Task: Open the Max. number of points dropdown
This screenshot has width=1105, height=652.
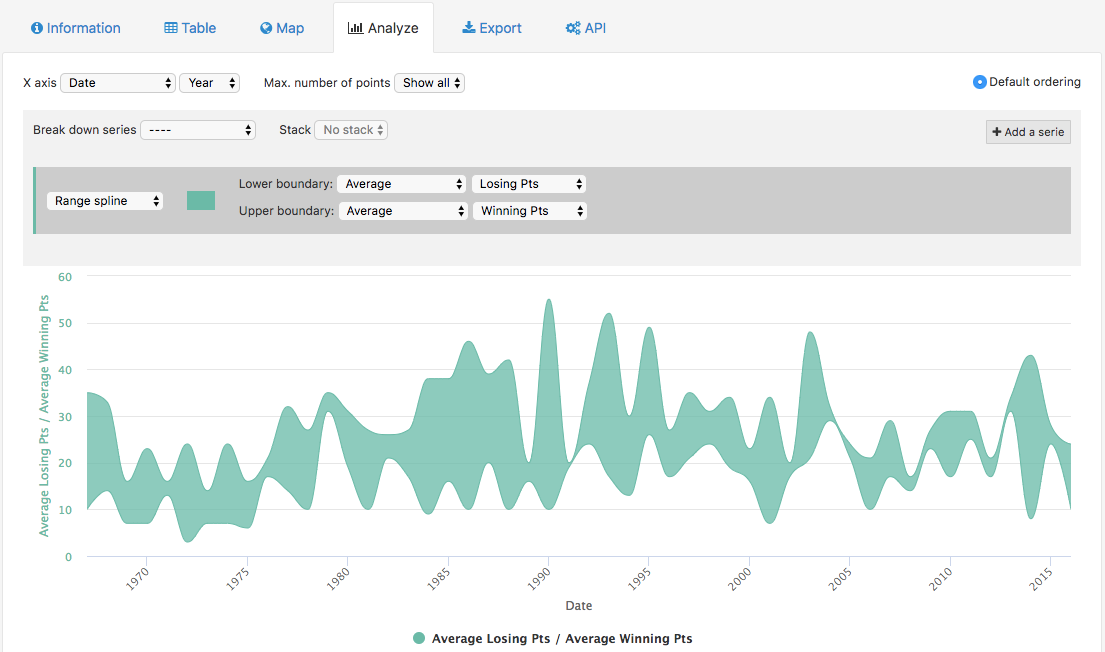Action: coord(429,83)
